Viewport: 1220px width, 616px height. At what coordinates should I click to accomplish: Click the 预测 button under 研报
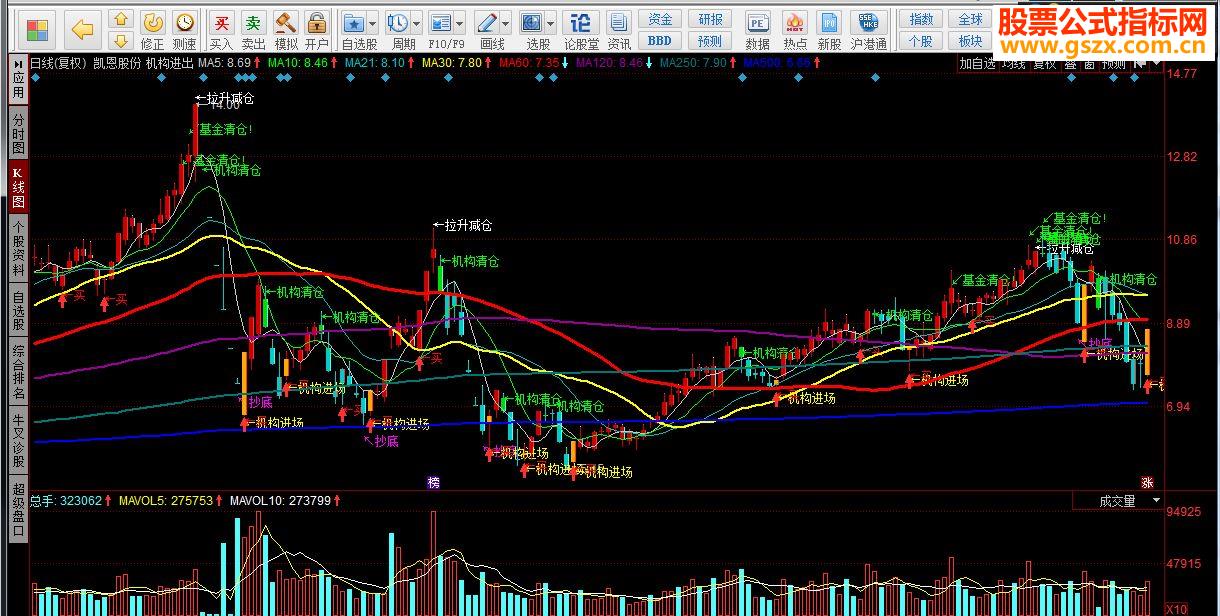pyautogui.click(x=710, y=41)
